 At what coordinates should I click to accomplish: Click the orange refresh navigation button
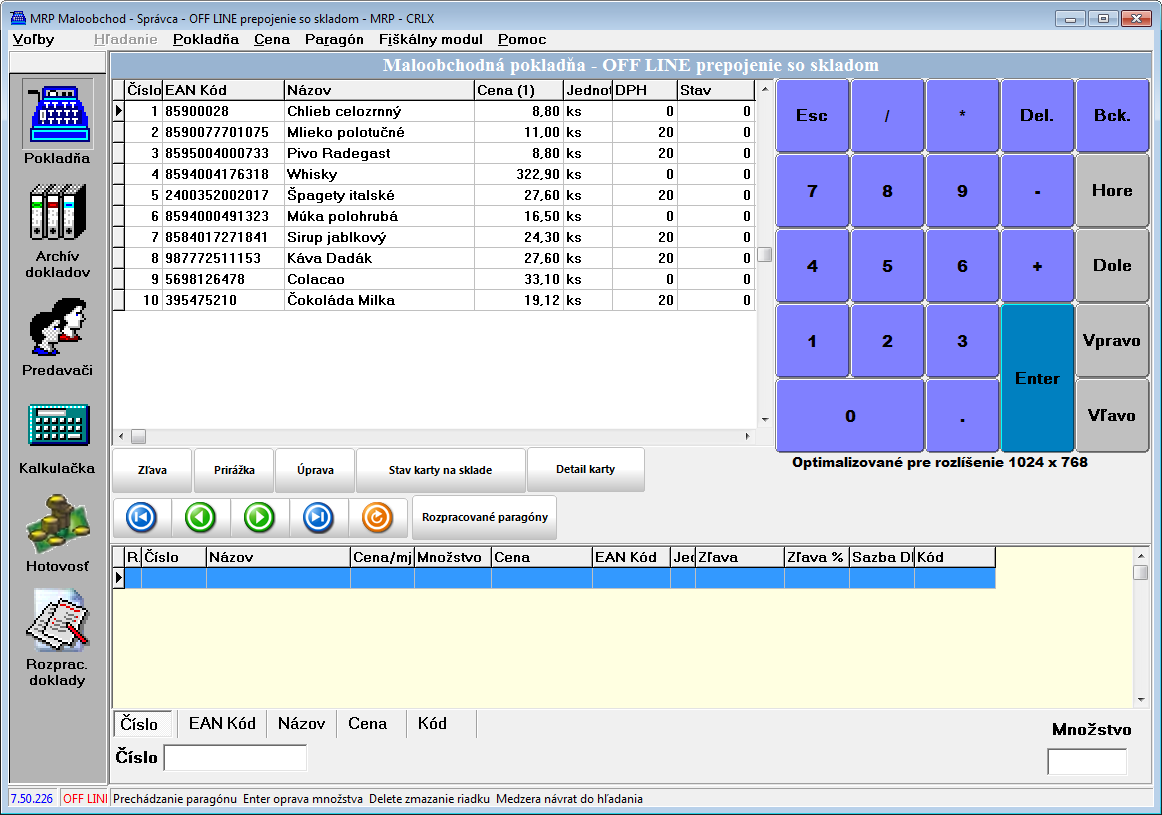click(377, 517)
